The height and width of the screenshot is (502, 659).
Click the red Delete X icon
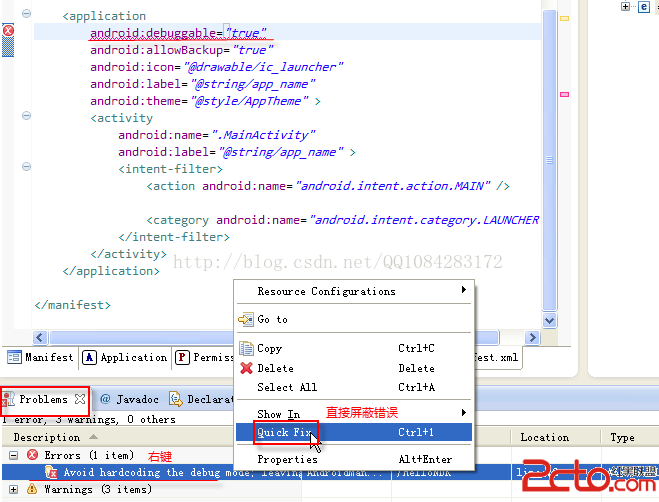(x=246, y=368)
